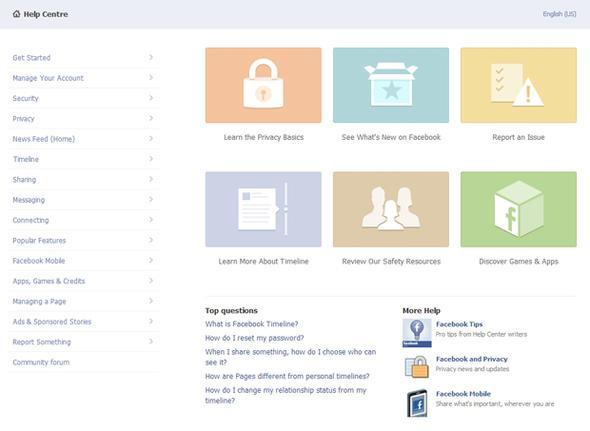Screen dimensions: 590x431
Task: Open Facebook Tips title link
Action: click(459, 324)
